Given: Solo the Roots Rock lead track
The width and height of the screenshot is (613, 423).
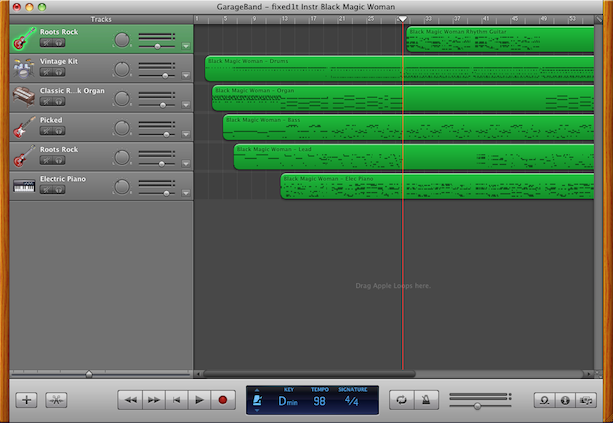Looking at the screenshot, I should 59,160.
